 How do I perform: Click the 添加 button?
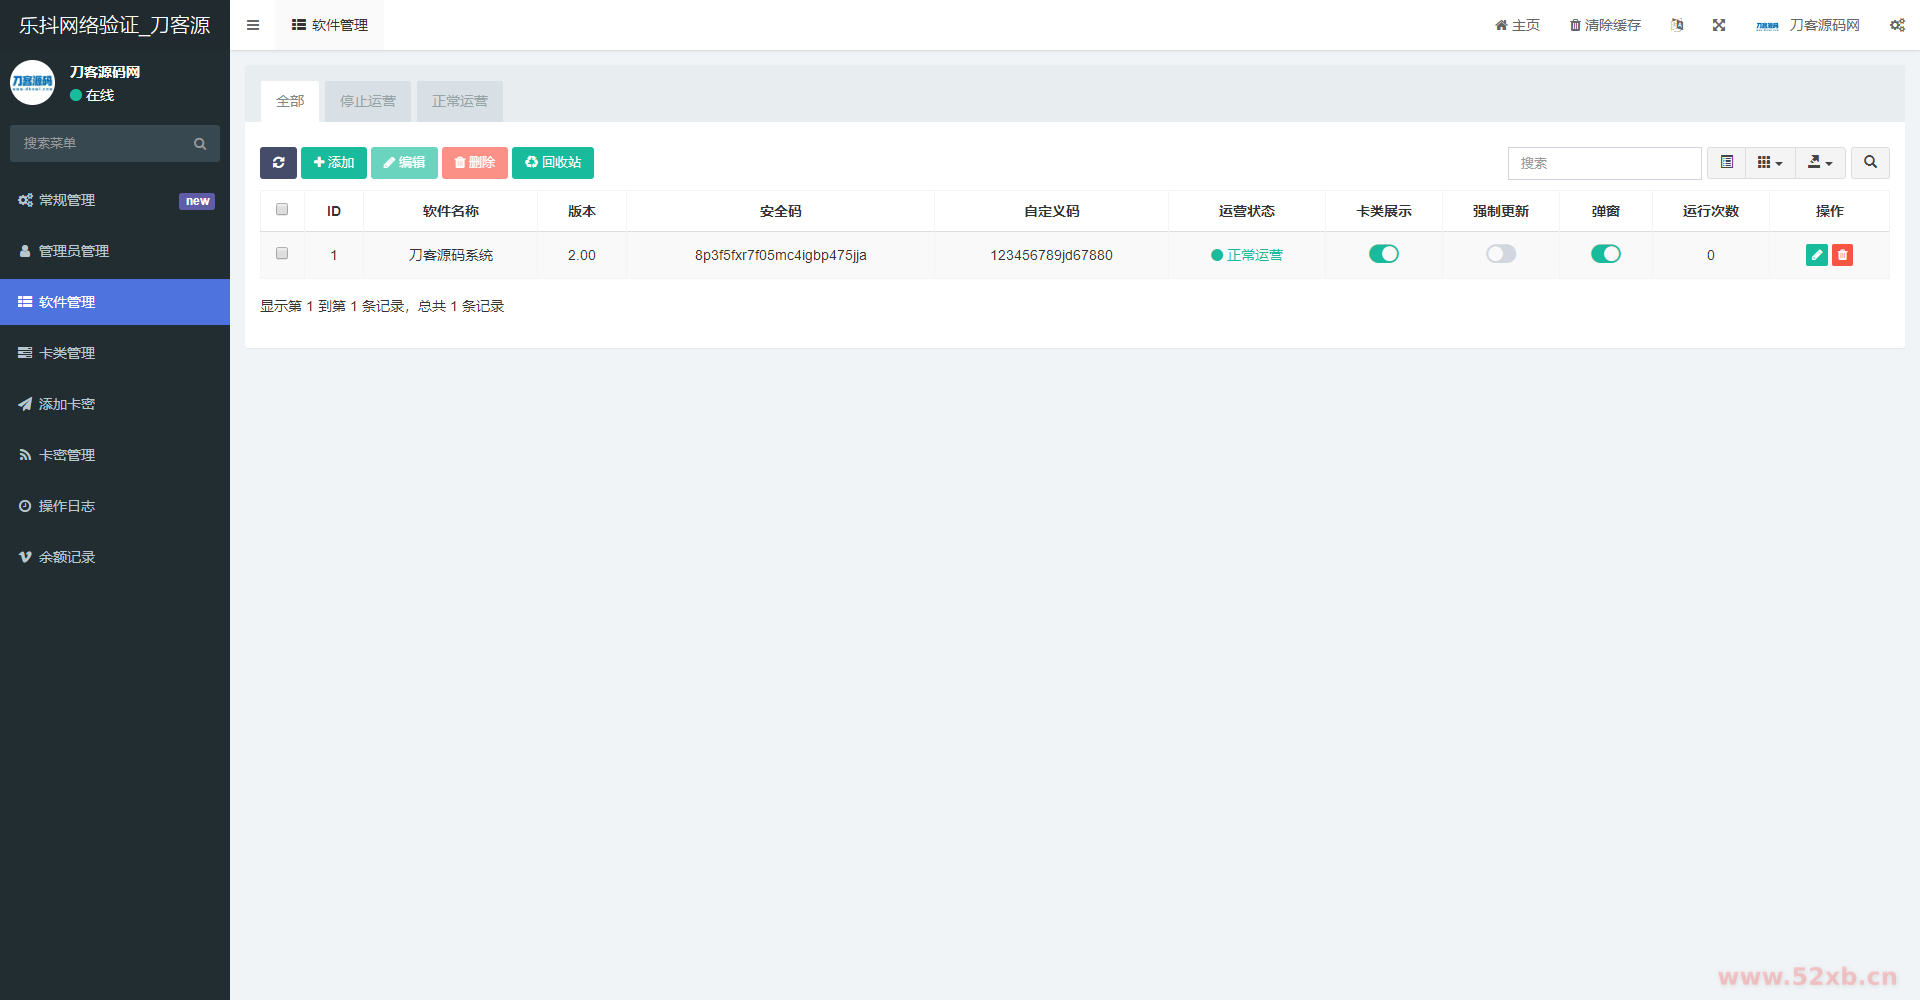(x=333, y=163)
